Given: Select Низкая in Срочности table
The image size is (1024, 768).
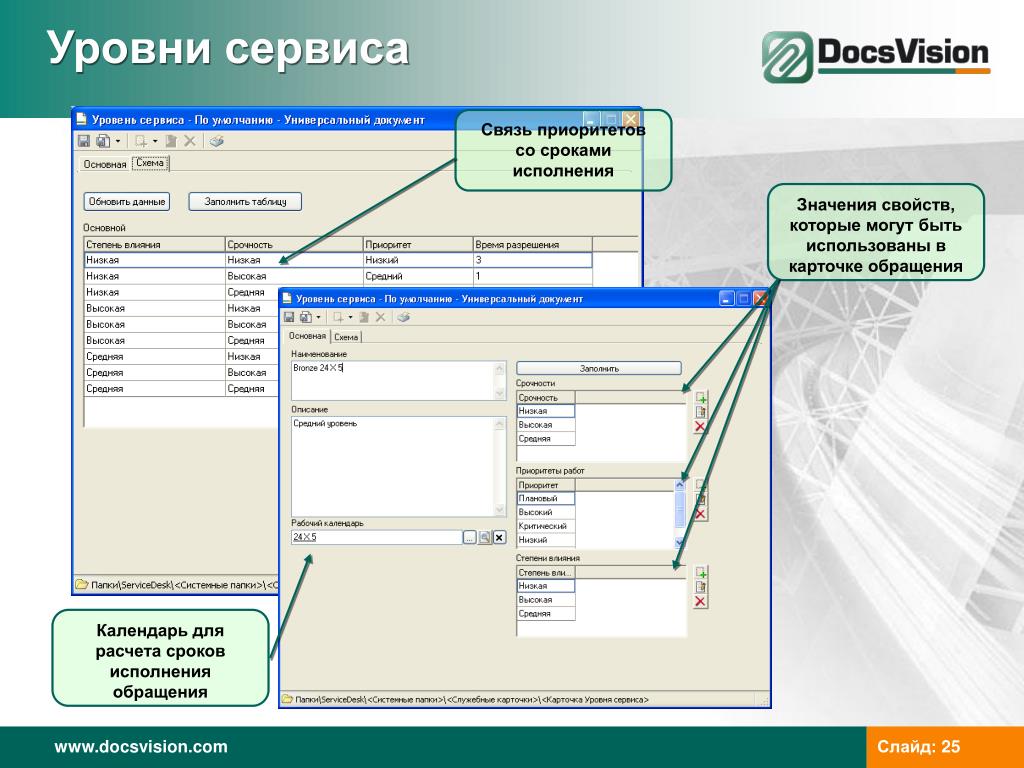Looking at the screenshot, I should click(546, 411).
